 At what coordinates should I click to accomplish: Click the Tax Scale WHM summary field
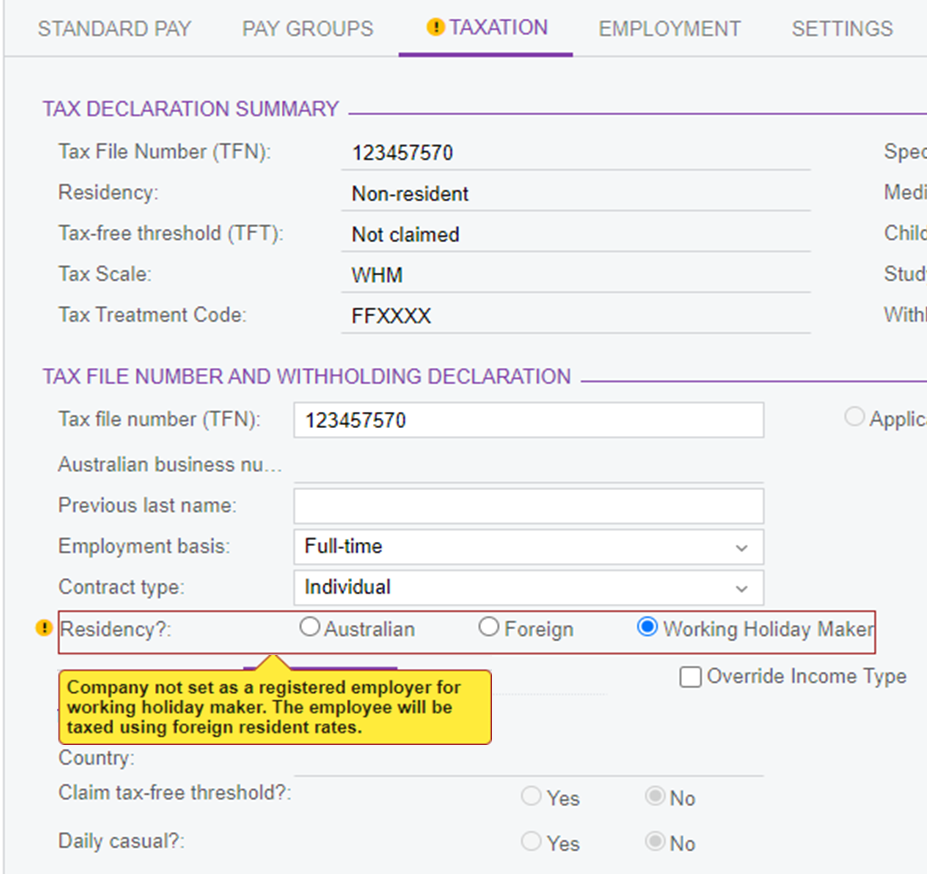575,275
